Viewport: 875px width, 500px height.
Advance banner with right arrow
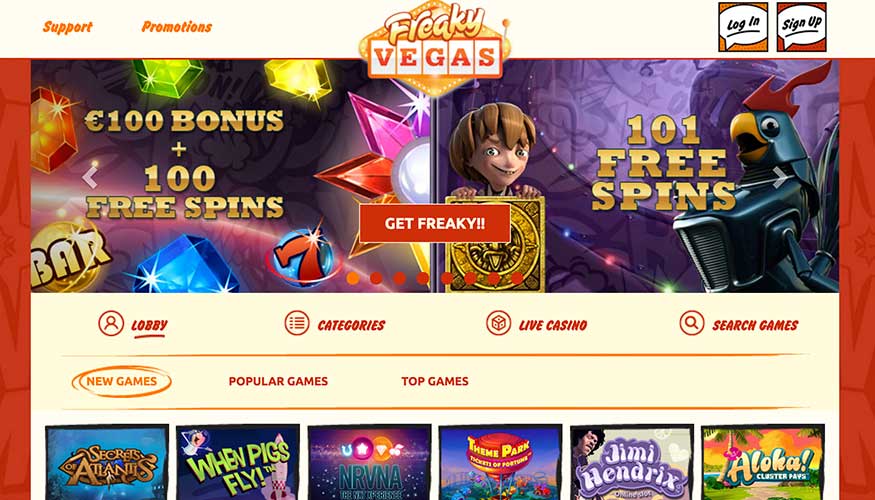tap(780, 177)
